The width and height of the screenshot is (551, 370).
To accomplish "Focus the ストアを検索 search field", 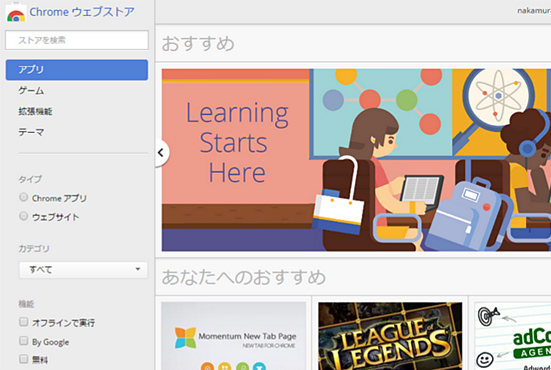I will point(77,40).
